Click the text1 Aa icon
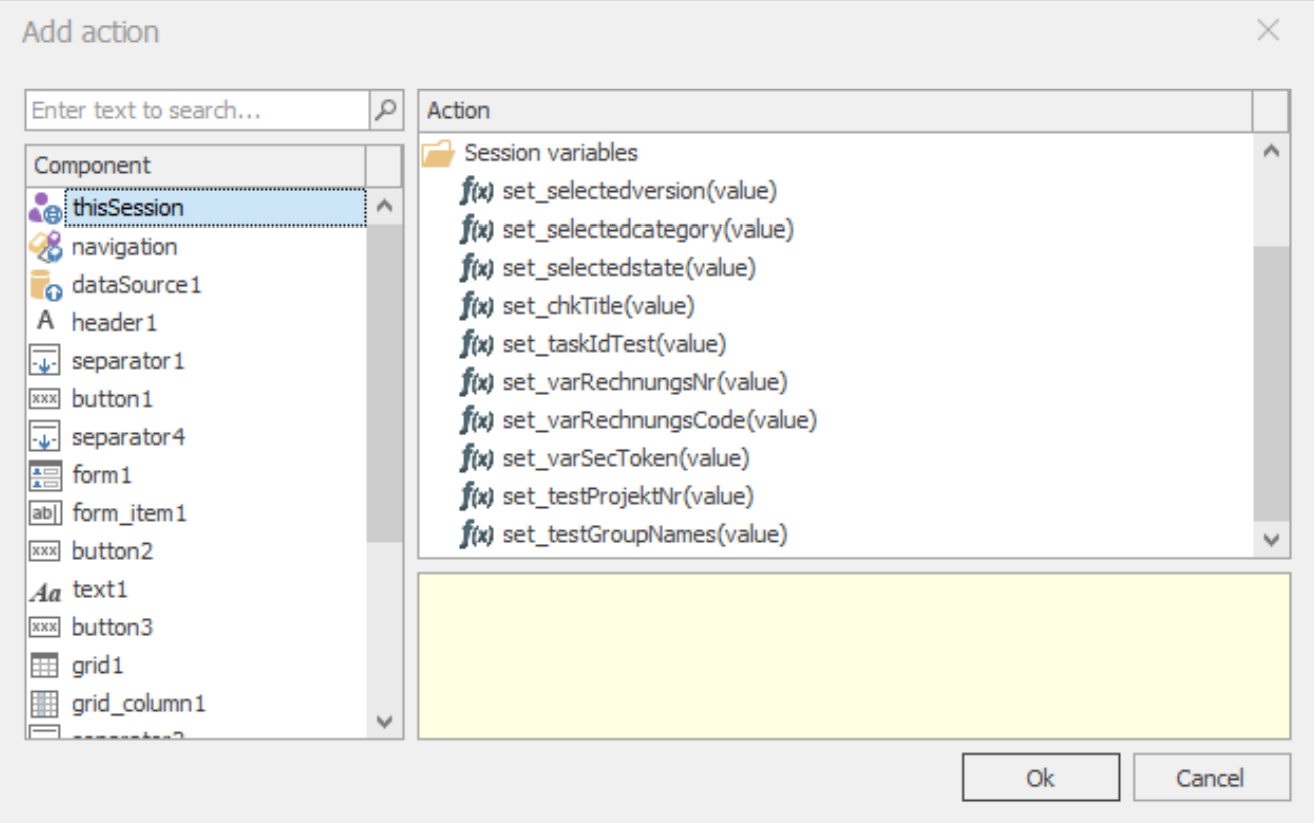 pos(45,591)
